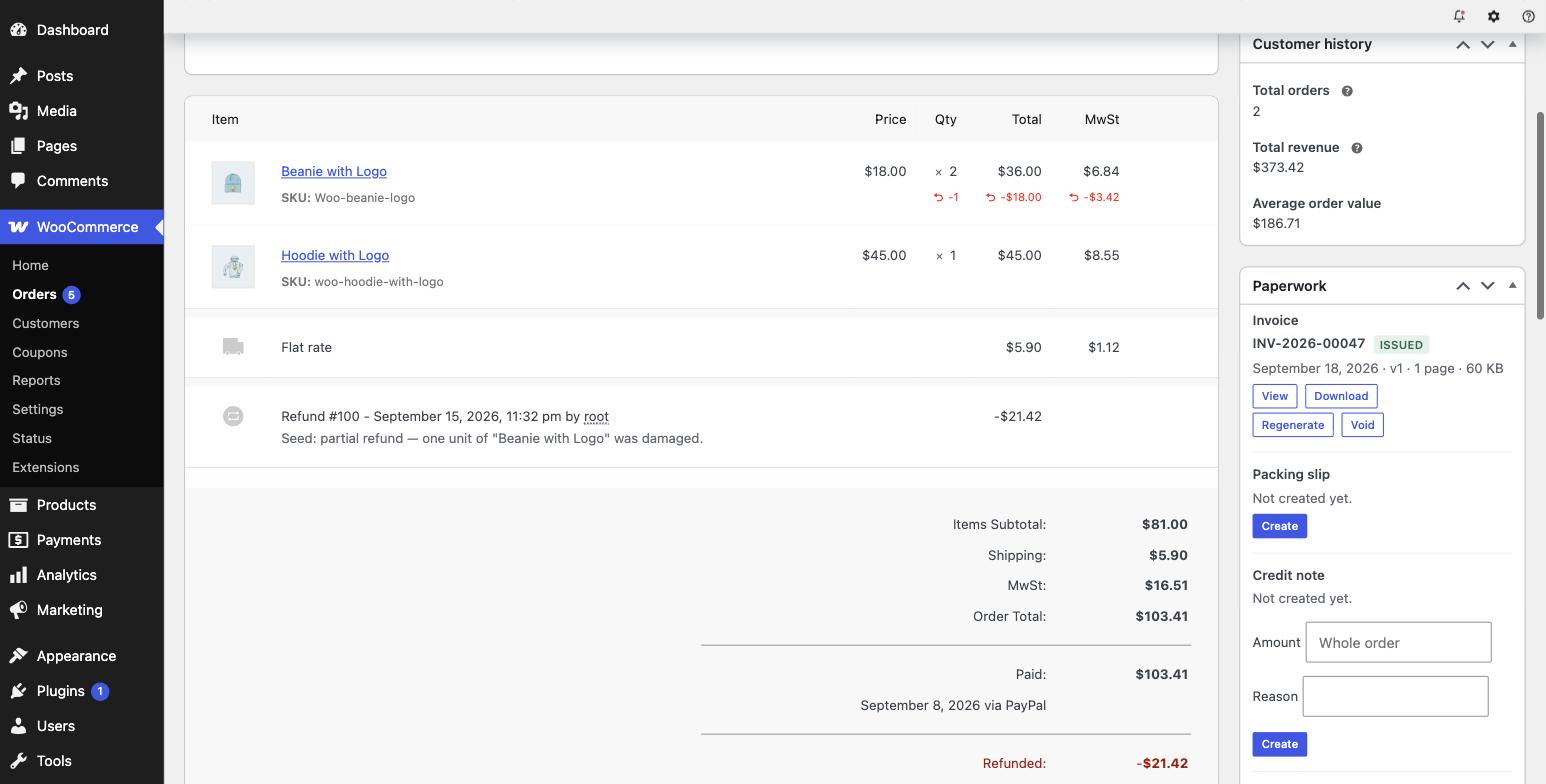
Task: Click the Comments bubble icon
Action: pos(18,181)
